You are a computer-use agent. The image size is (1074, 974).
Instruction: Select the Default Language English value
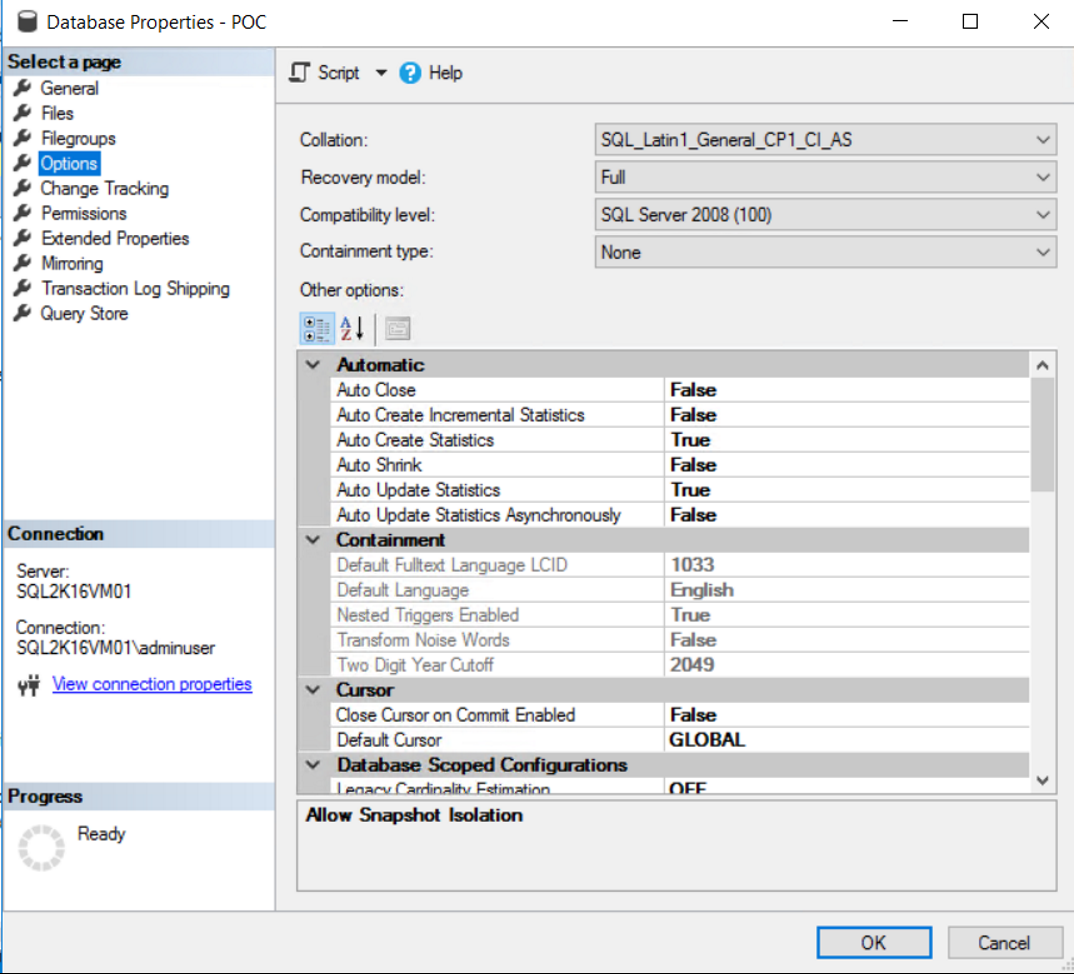click(847, 590)
